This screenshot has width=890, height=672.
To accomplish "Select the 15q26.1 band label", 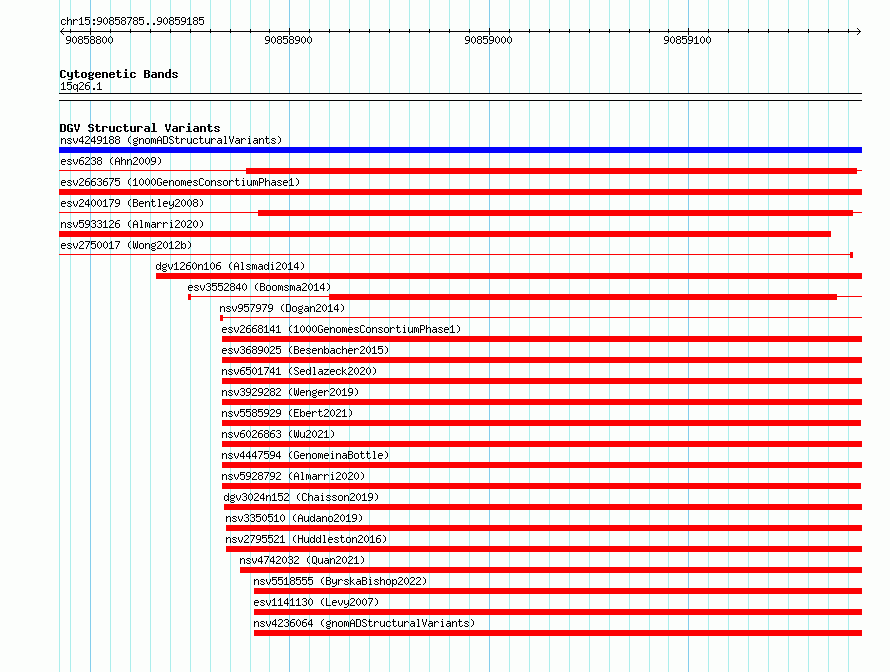I will (x=81, y=86).
